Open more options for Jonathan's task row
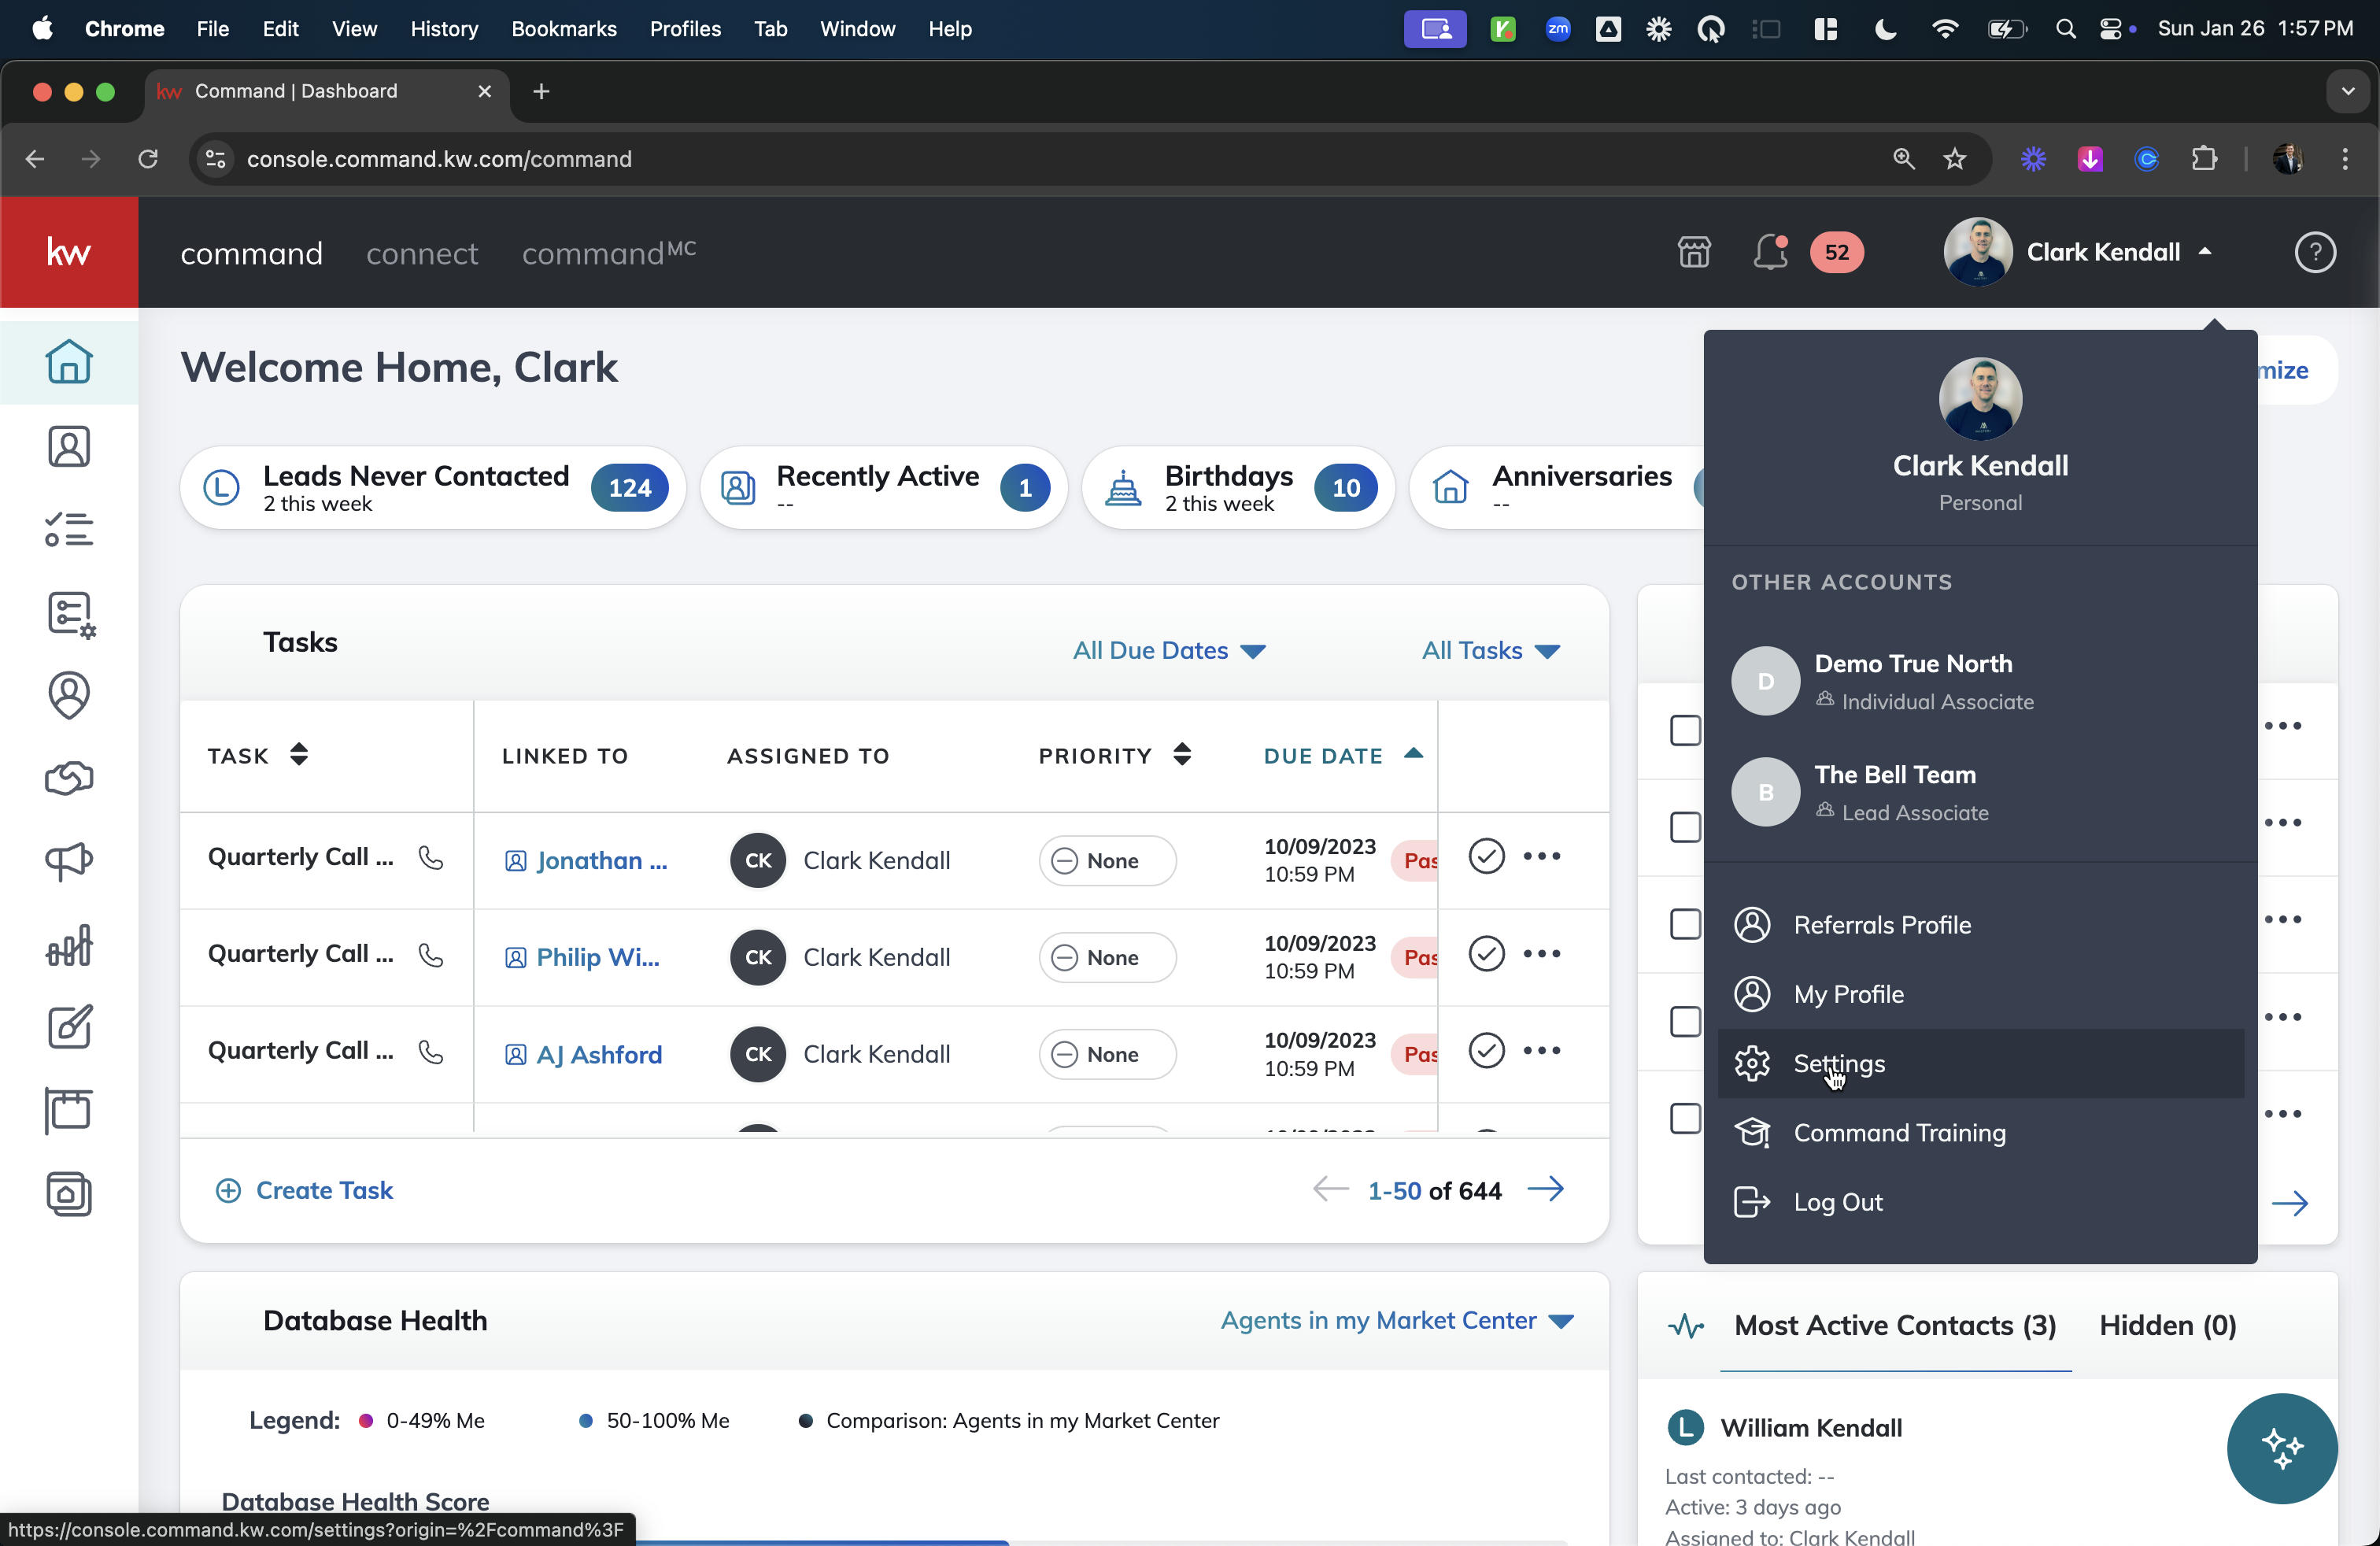 click(1542, 856)
